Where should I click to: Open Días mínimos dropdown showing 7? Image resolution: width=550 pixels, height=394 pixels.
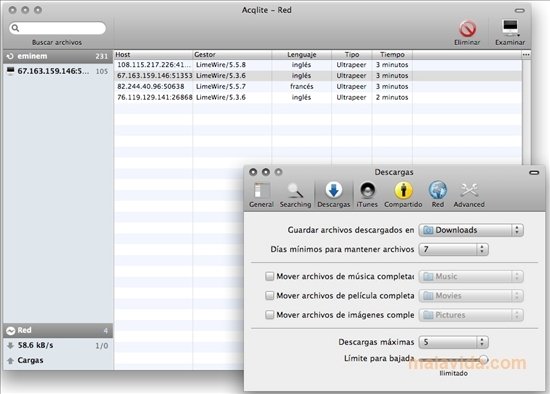pos(454,249)
